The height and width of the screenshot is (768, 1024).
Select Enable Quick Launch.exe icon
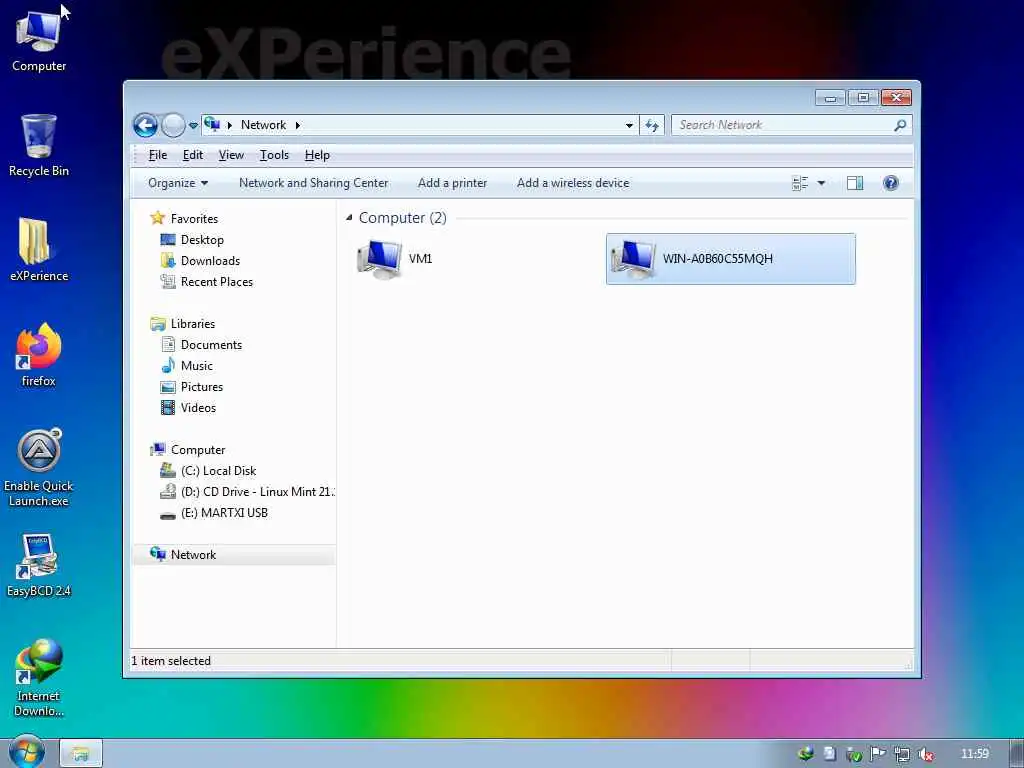[x=39, y=468]
